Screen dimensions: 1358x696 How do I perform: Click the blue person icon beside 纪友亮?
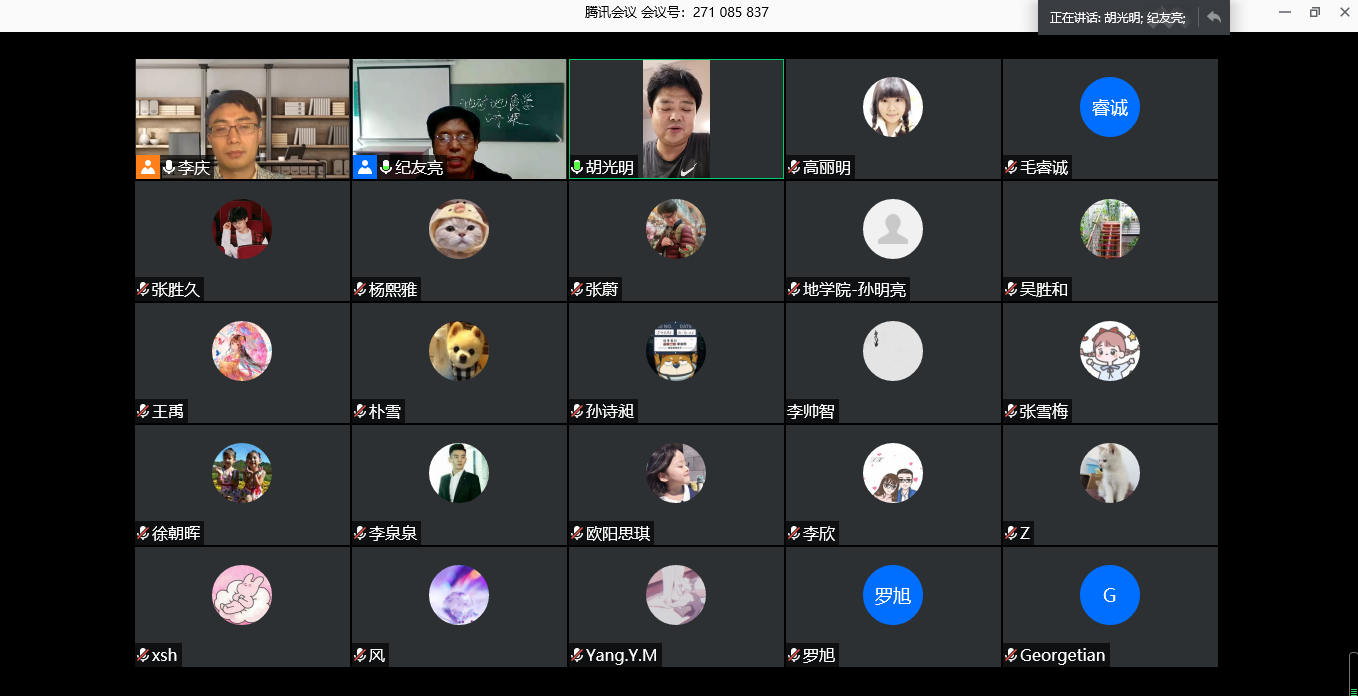(365, 168)
